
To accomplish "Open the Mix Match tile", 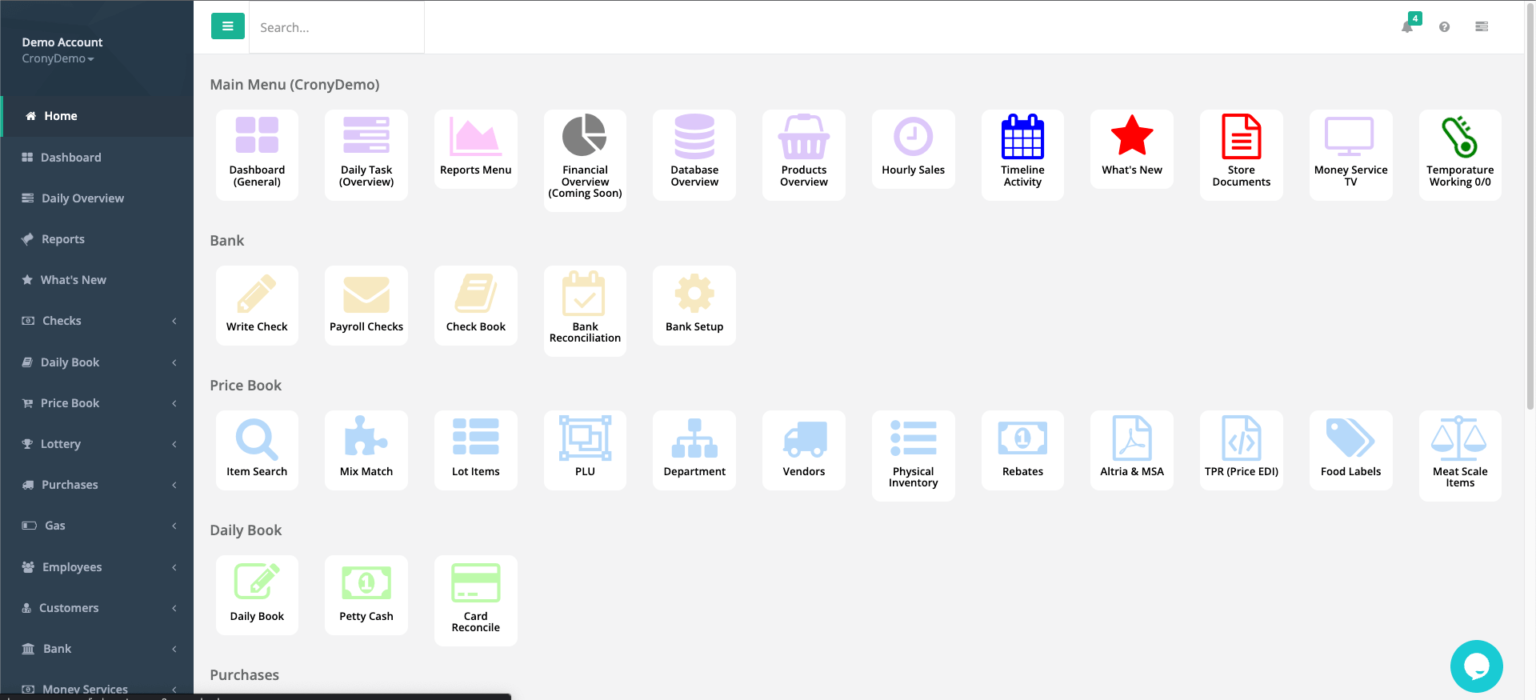I will click(366, 448).
